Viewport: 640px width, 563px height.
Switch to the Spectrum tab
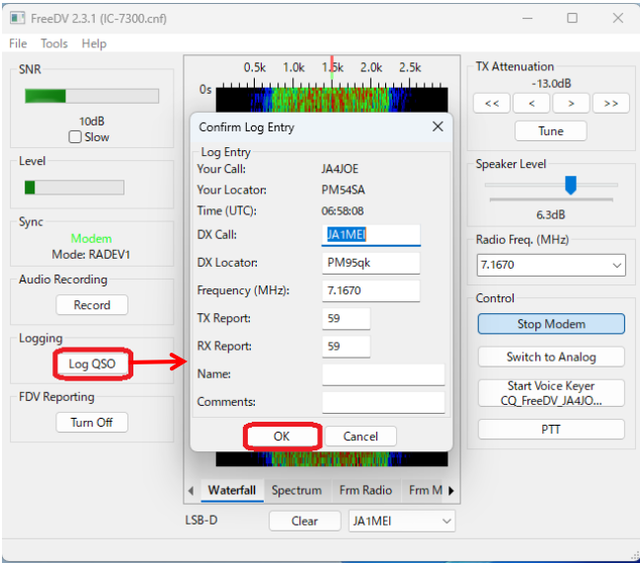pos(297,490)
